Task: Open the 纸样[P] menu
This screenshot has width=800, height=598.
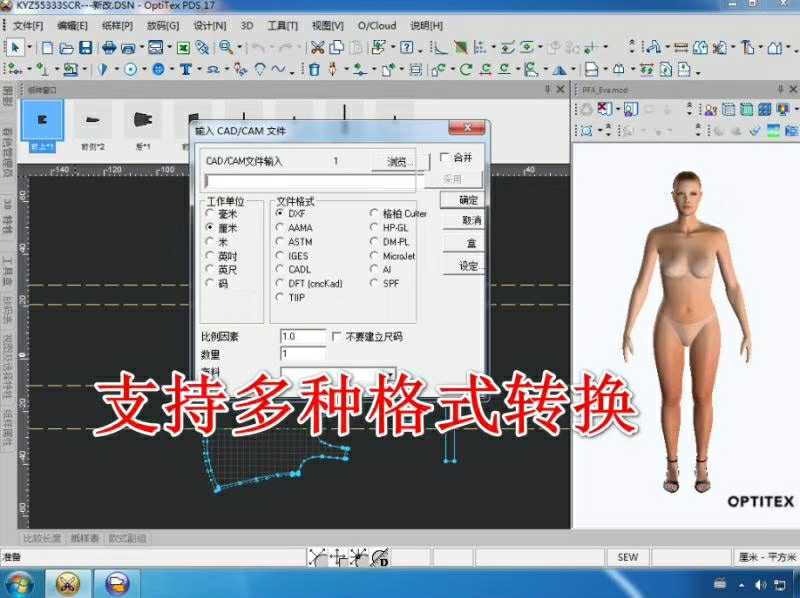Action: pyautogui.click(x=117, y=26)
